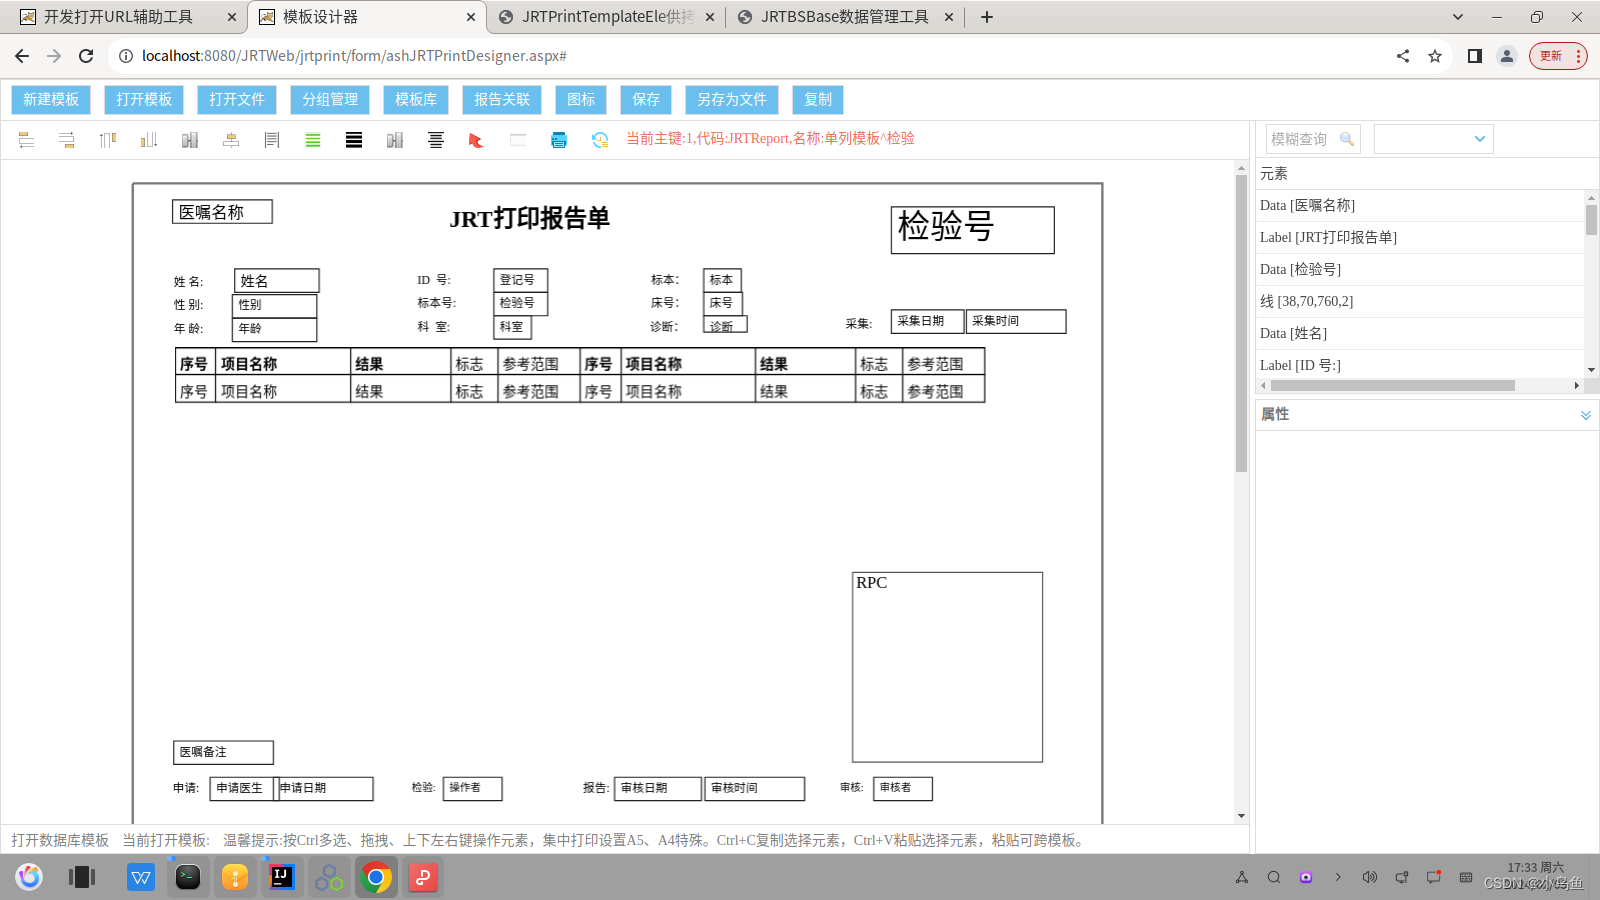Switch to JRTPrintTemplateEle tab
Screen dimensions: 1600x900
click(x=608, y=17)
